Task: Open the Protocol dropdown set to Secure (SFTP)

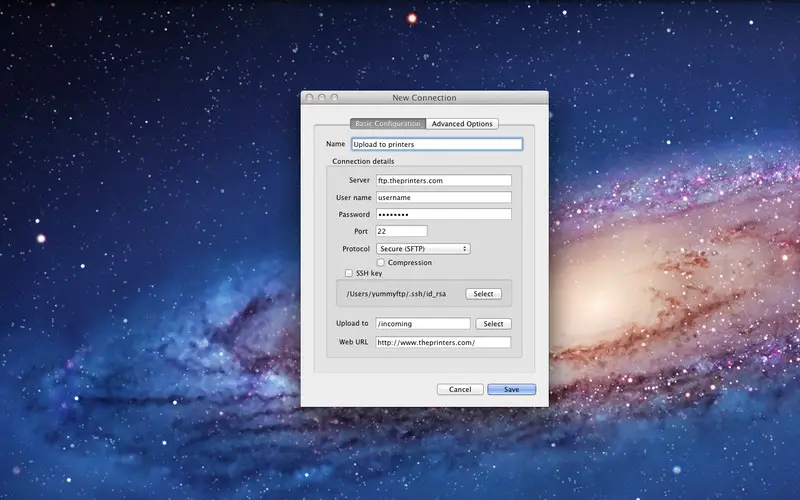Action: pyautogui.click(x=423, y=248)
